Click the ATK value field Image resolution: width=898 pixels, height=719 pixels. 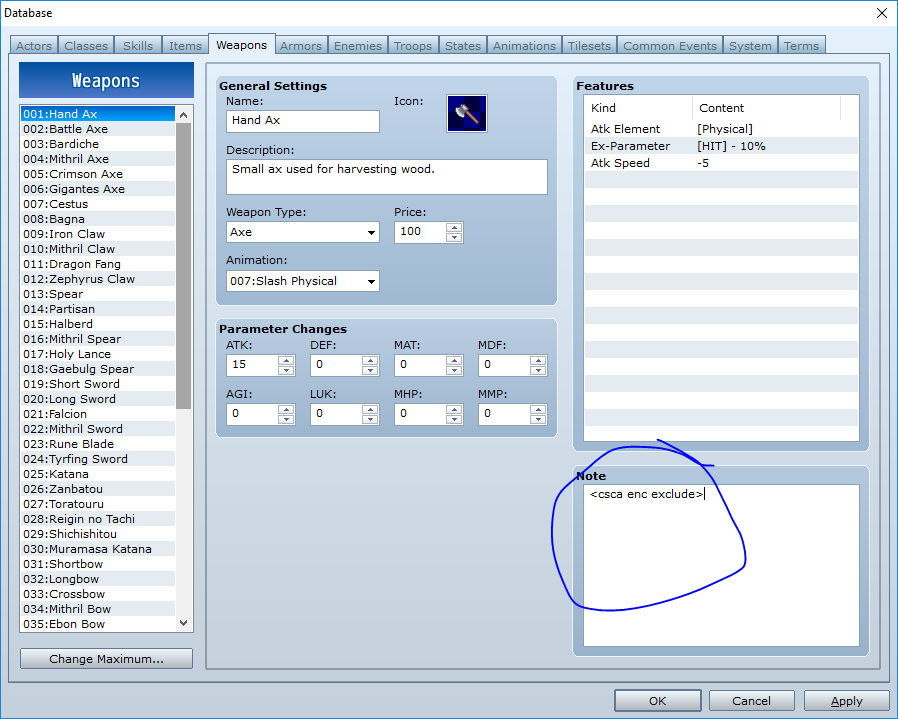252,365
